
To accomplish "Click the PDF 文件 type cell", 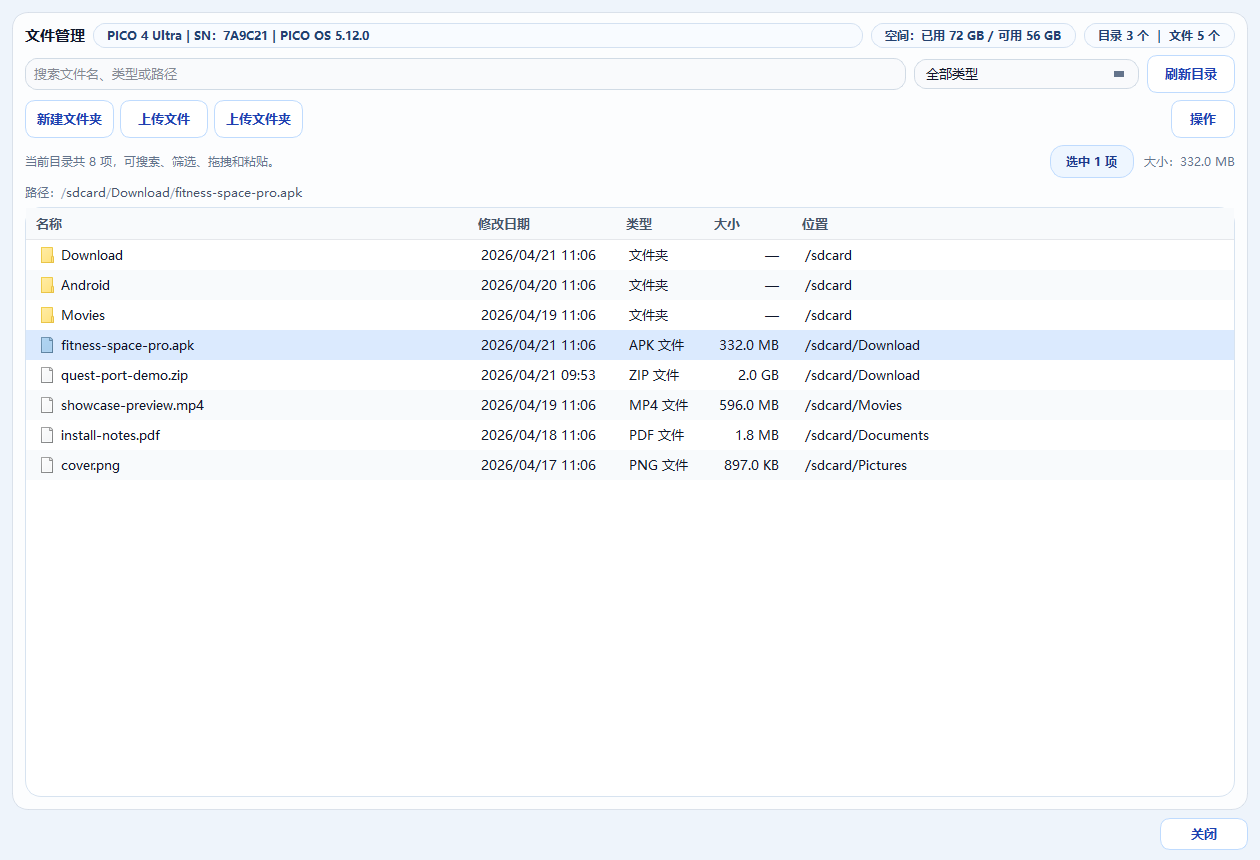I will 657,435.
